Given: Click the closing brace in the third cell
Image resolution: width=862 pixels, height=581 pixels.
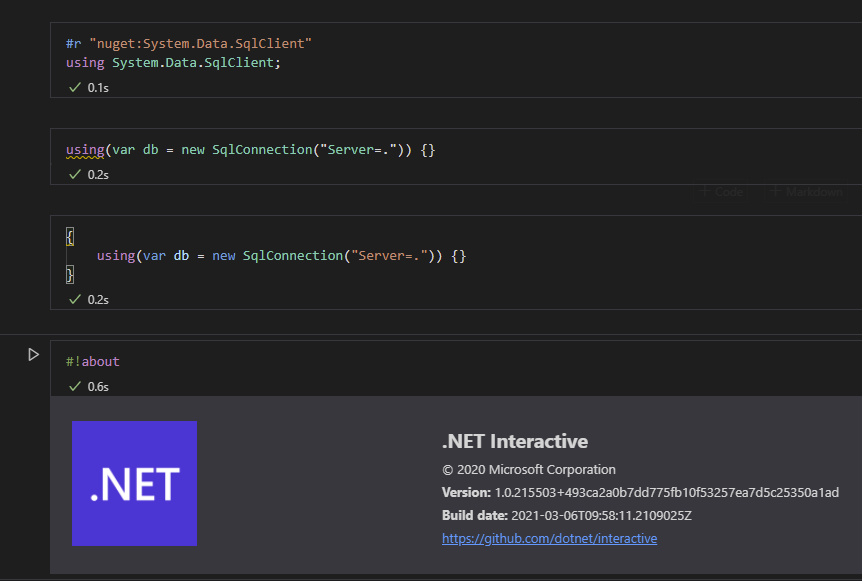Looking at the screenshot, I should [x=68, y=274].
